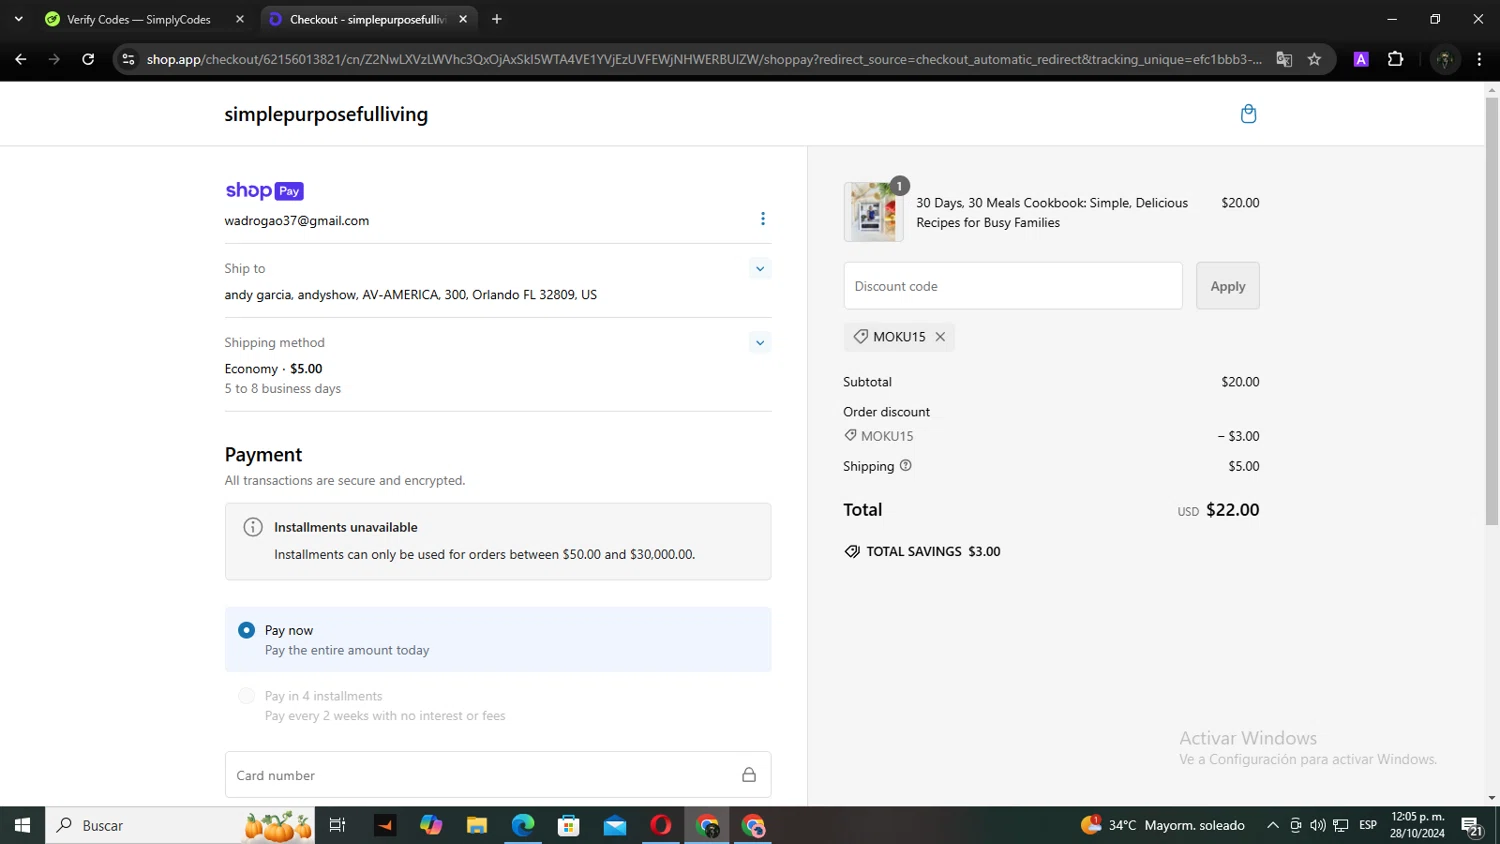Open the cart bag icon
The height and width of the screenshot is (844, 1500).
coord(1248,114)
